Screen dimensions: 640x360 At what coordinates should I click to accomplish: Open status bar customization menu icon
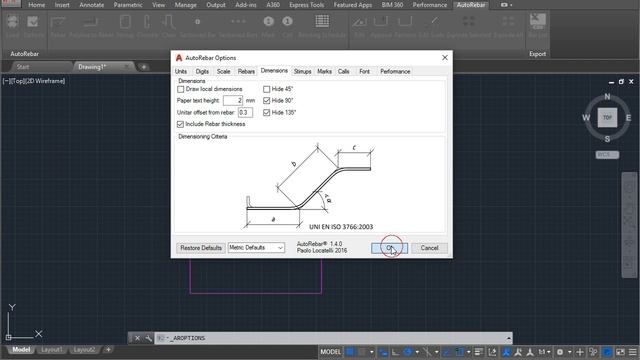click(633, 352)
